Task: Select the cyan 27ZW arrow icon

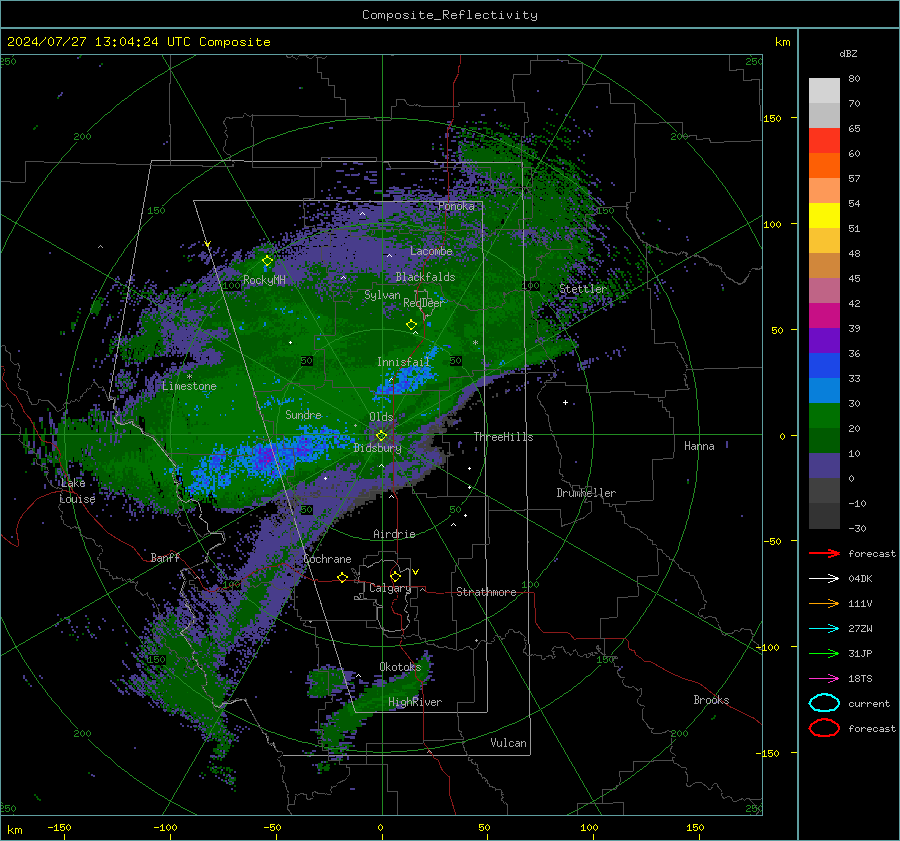Action: [x=824, y=629]
